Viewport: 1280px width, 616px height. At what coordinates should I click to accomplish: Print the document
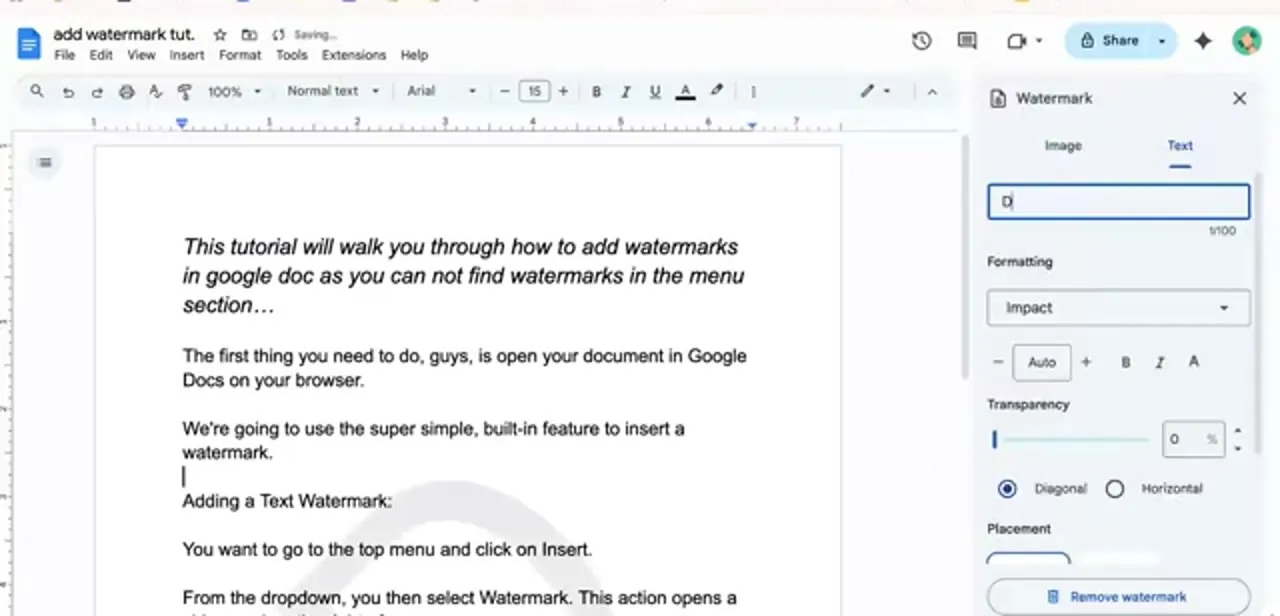pyautogui.click(x=126, y=92)
